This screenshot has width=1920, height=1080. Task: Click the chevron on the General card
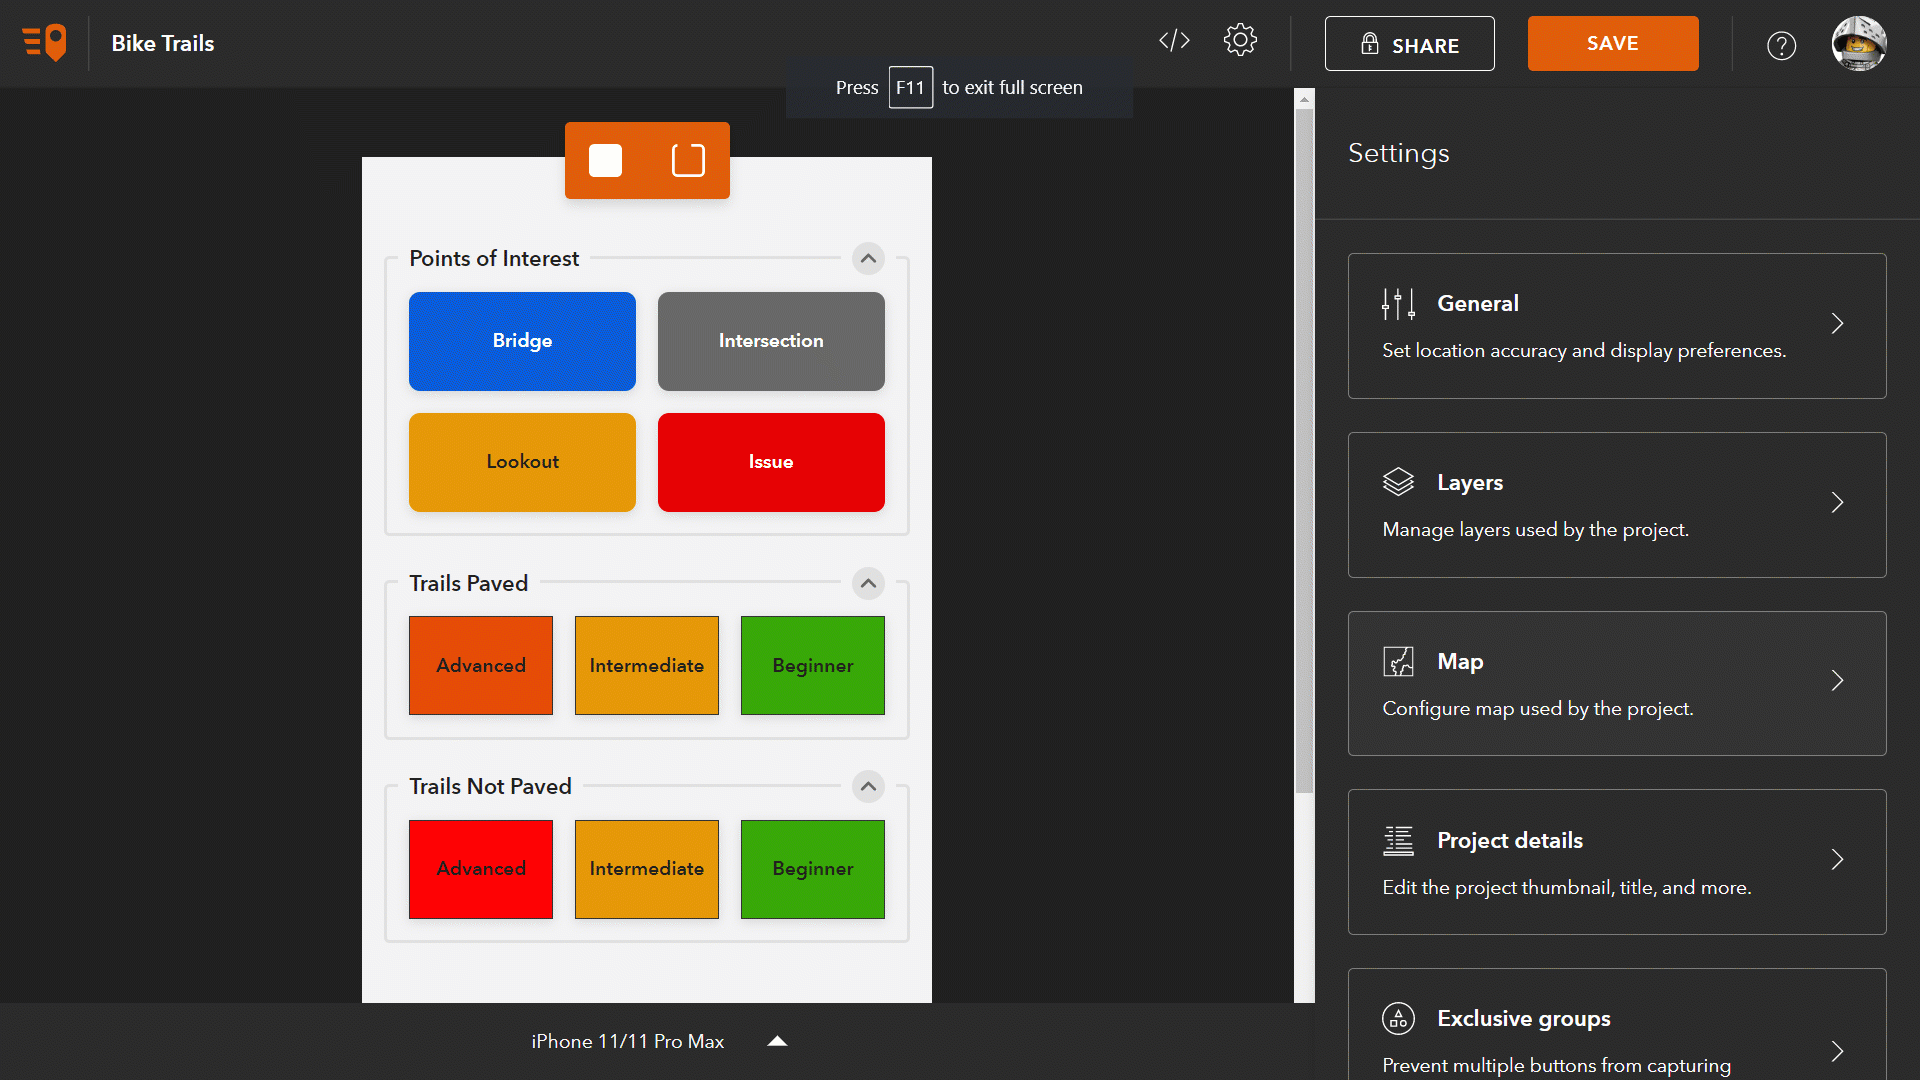(x=1837, y=323)
